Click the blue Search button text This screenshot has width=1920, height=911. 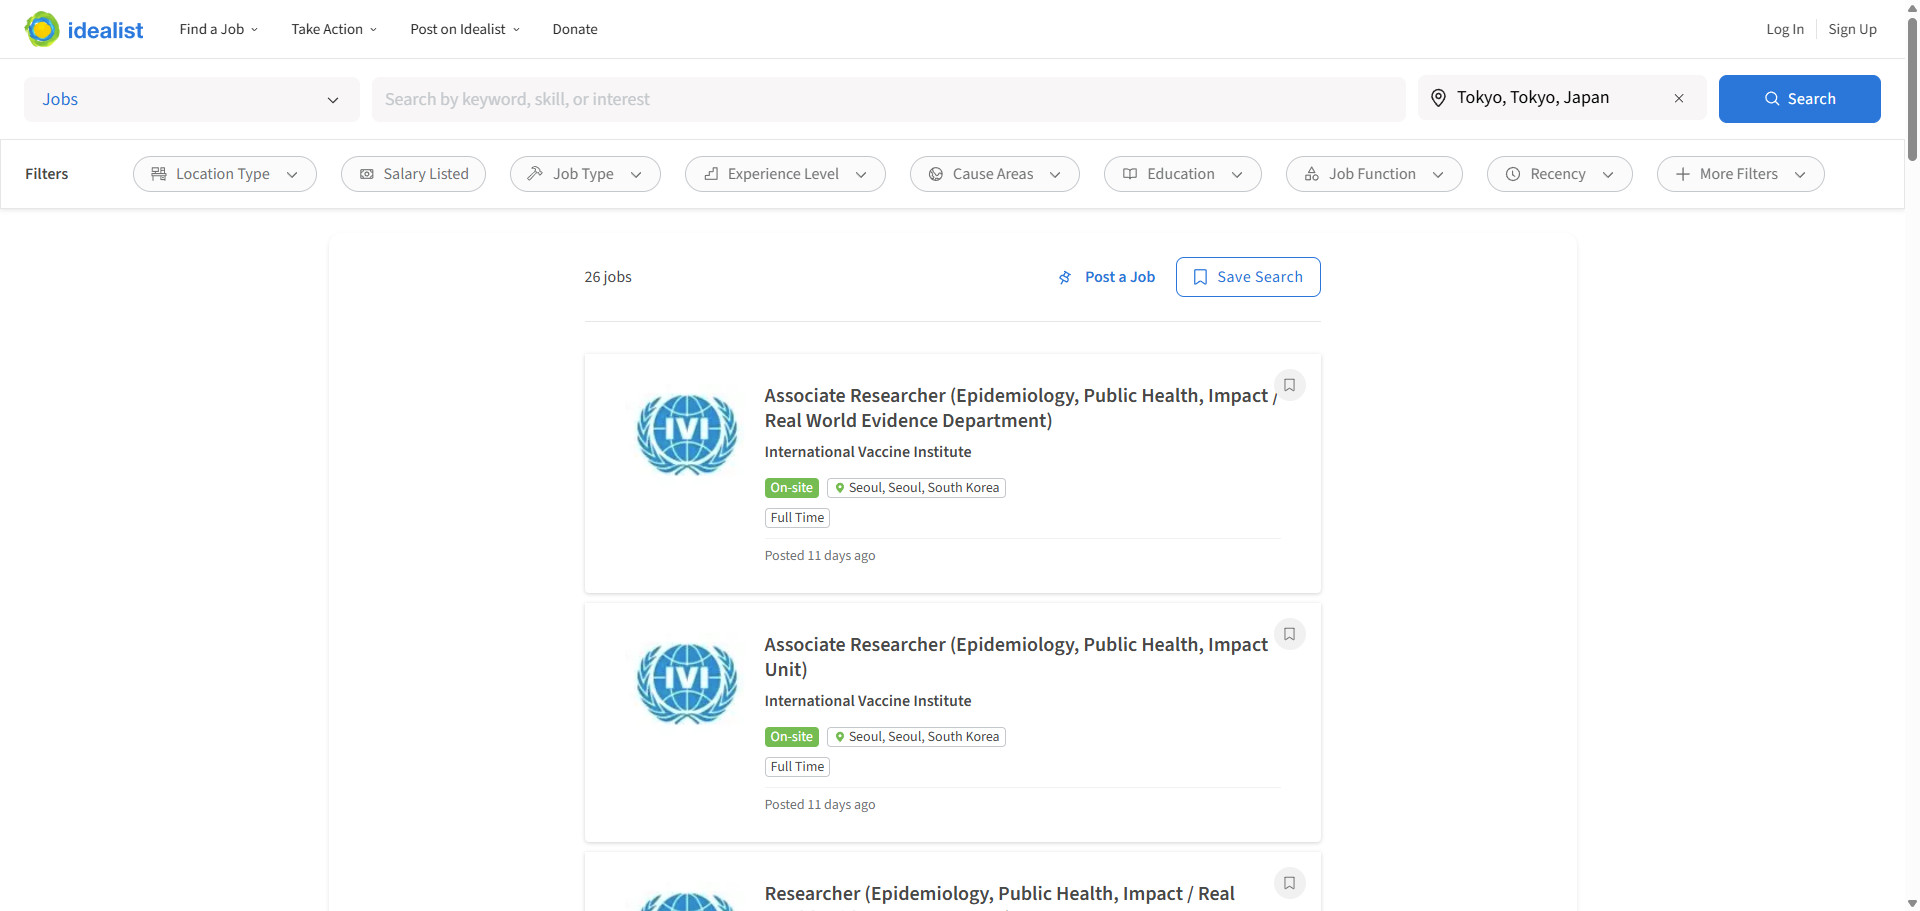click(x=1811, y=99)
